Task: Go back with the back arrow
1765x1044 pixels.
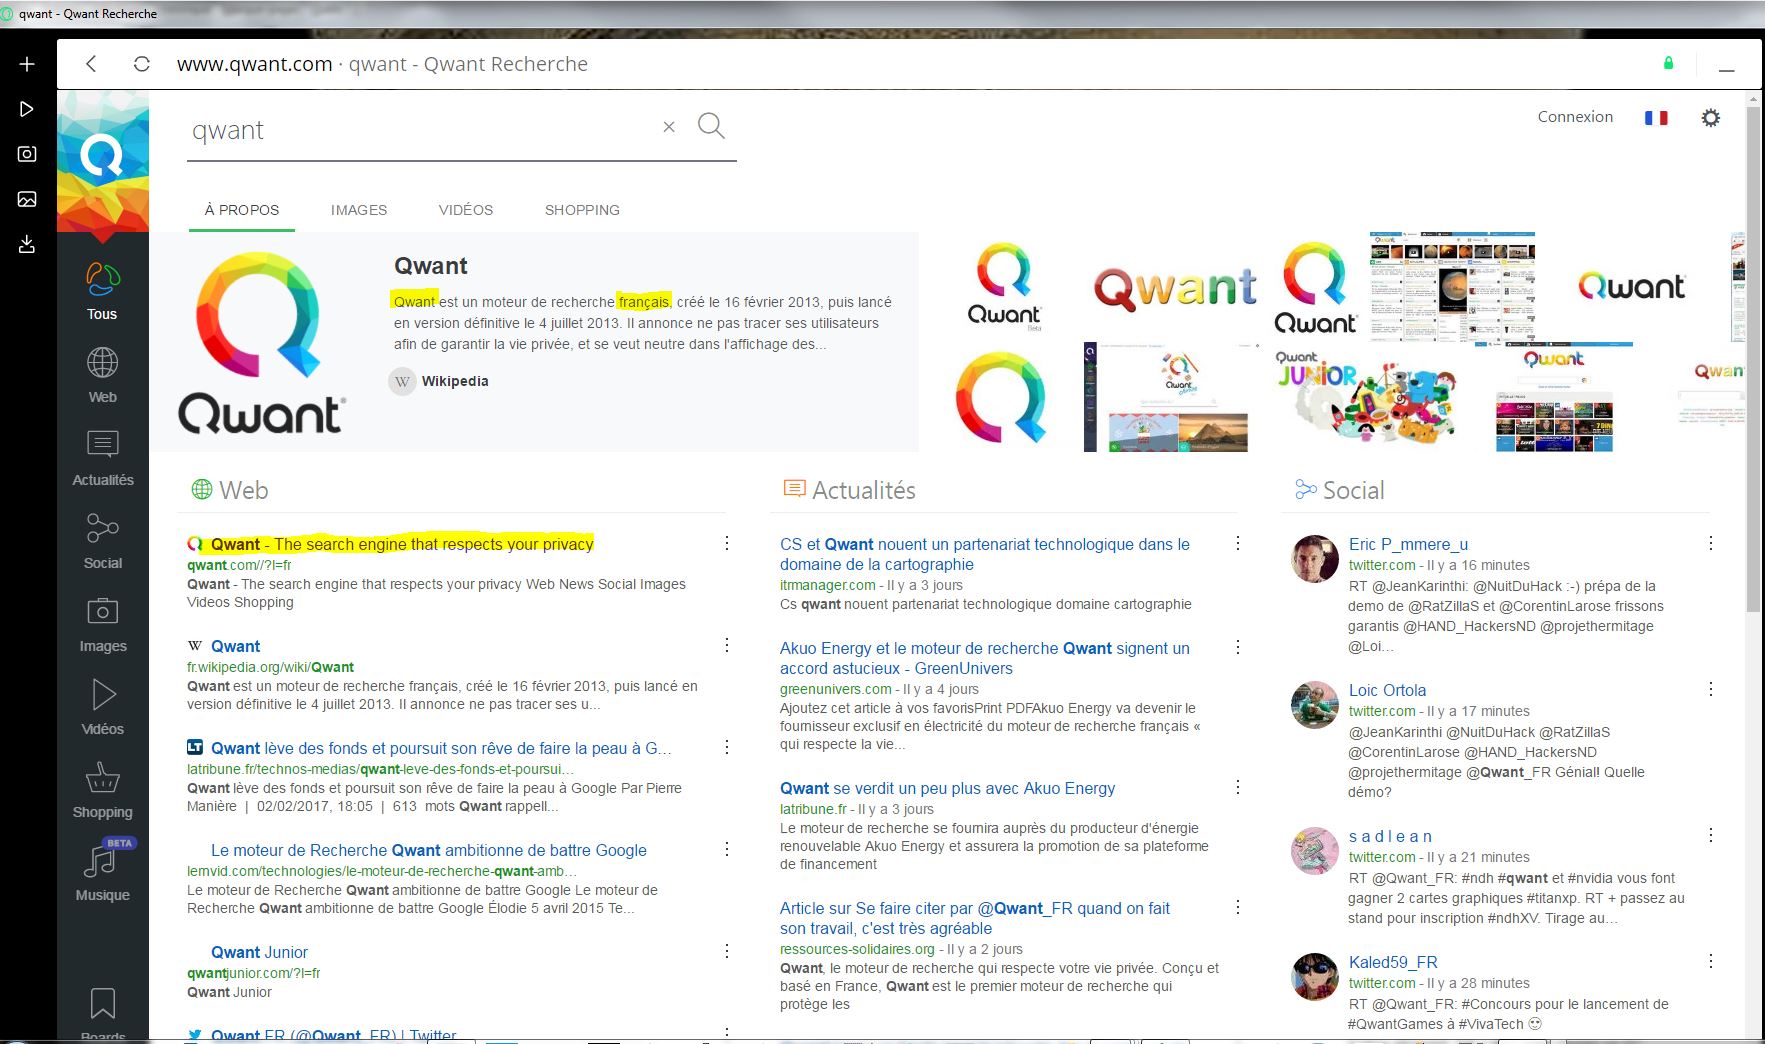Action: point(91,64)
